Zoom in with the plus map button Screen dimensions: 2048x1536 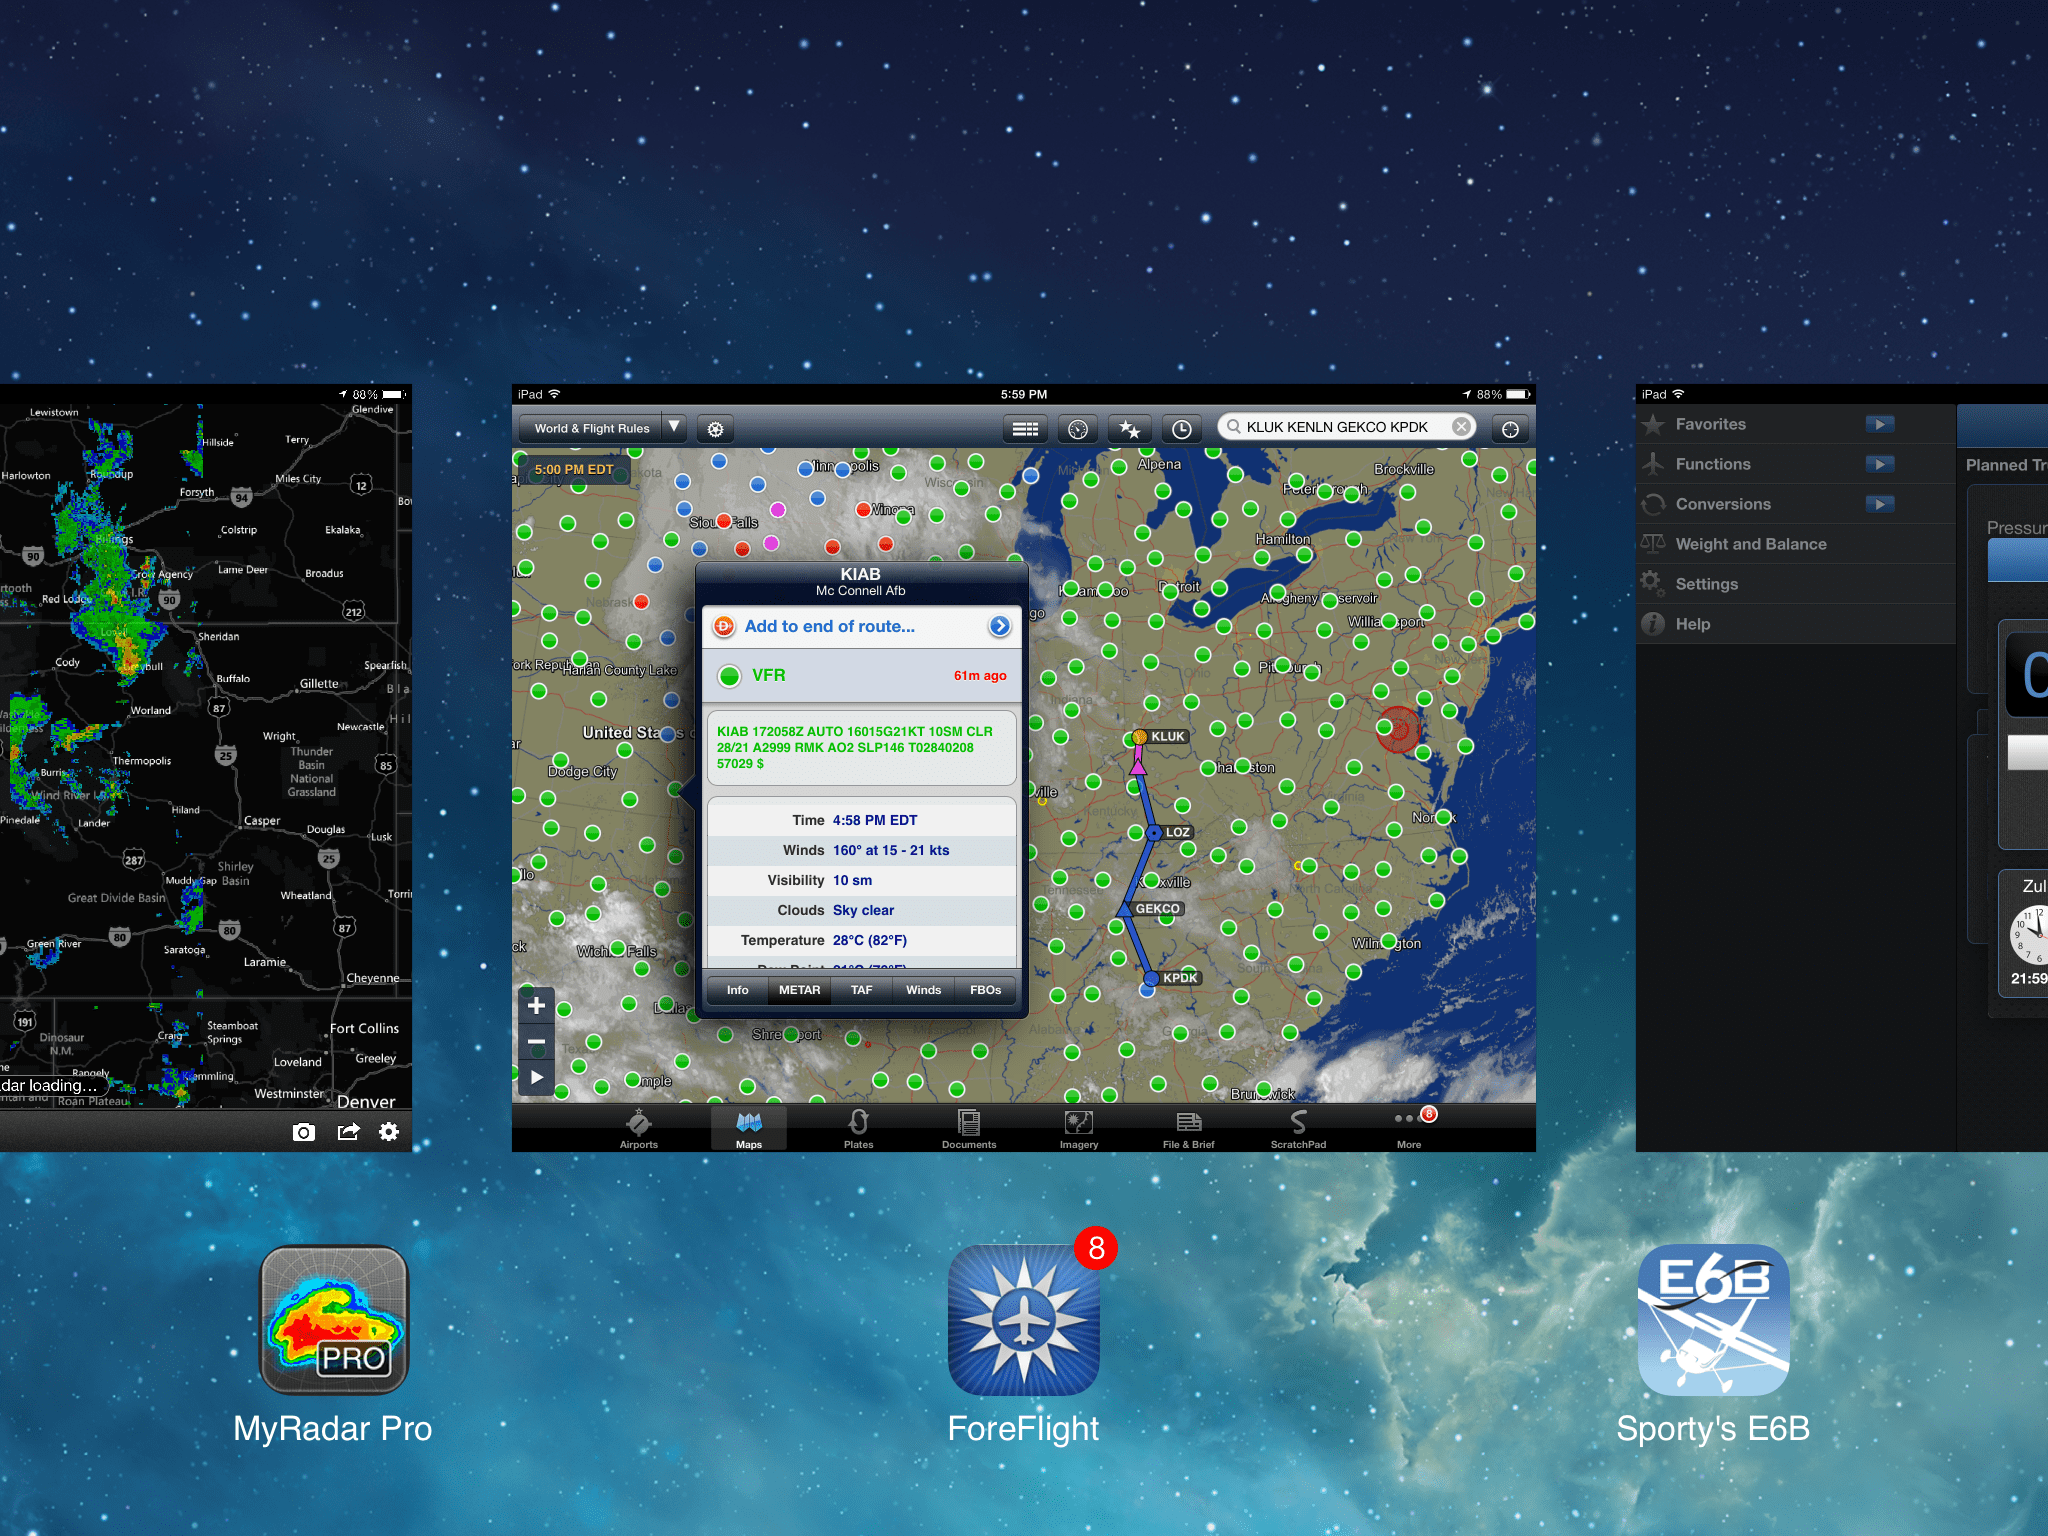pos(536,1005)
